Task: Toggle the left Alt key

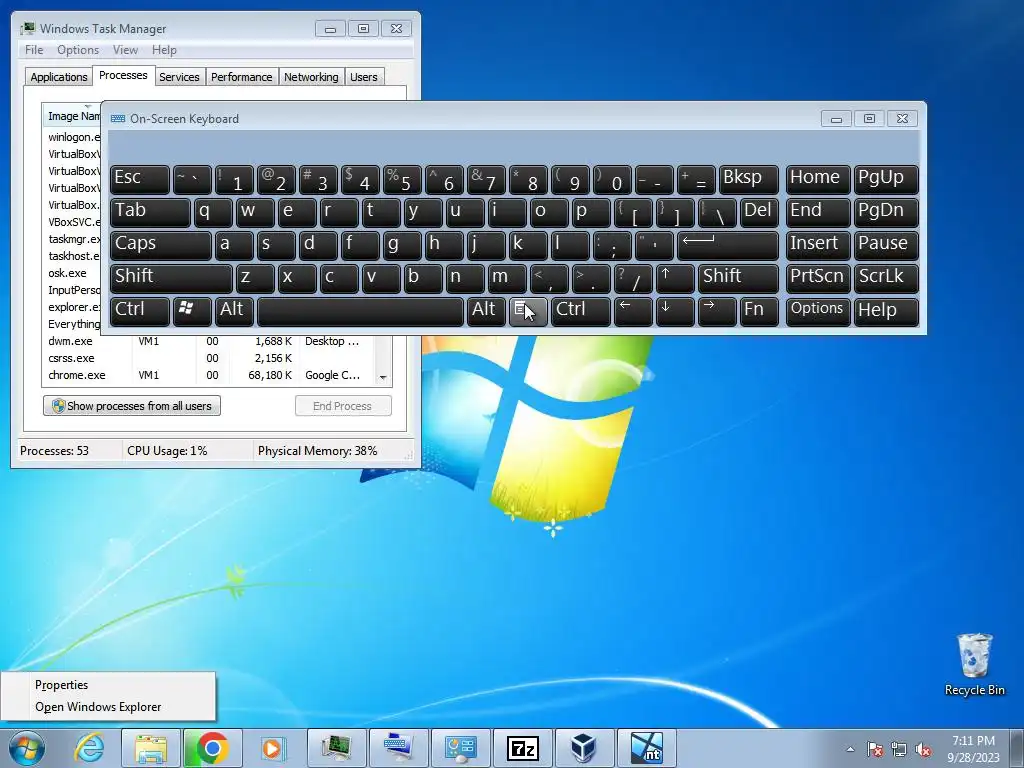Action: coord(234,311)
